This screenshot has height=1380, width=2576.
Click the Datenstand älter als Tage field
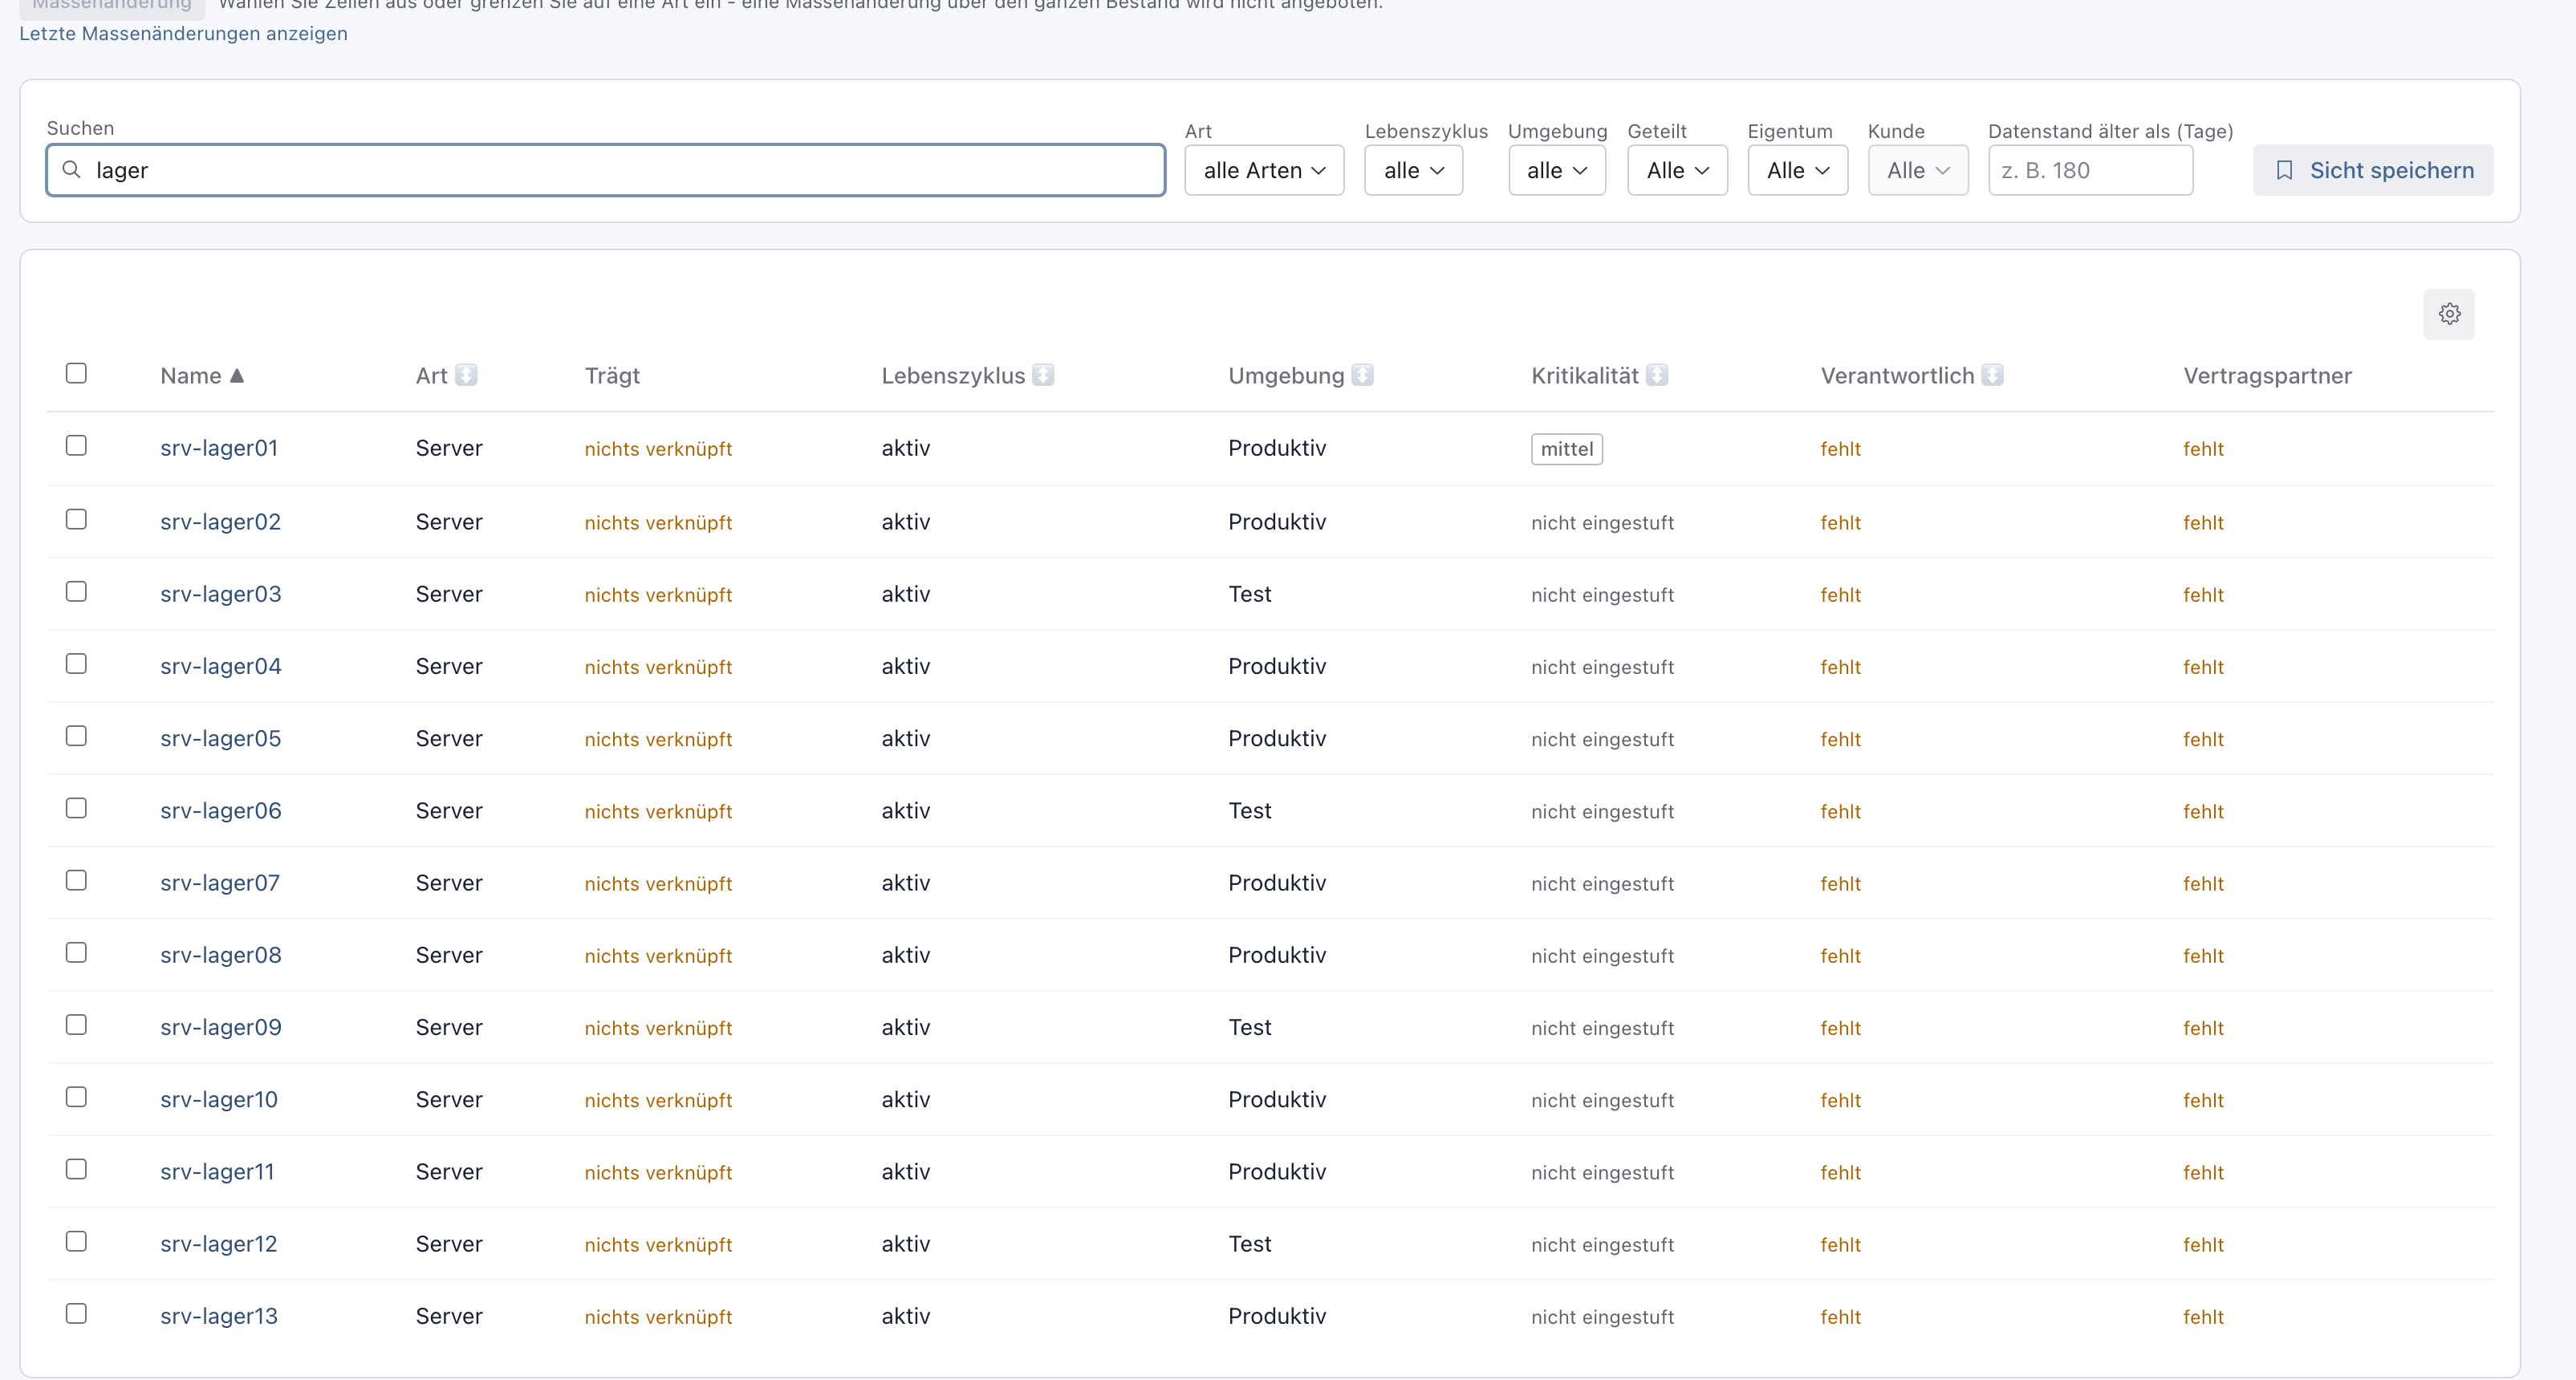click(x=2090, y=170)
